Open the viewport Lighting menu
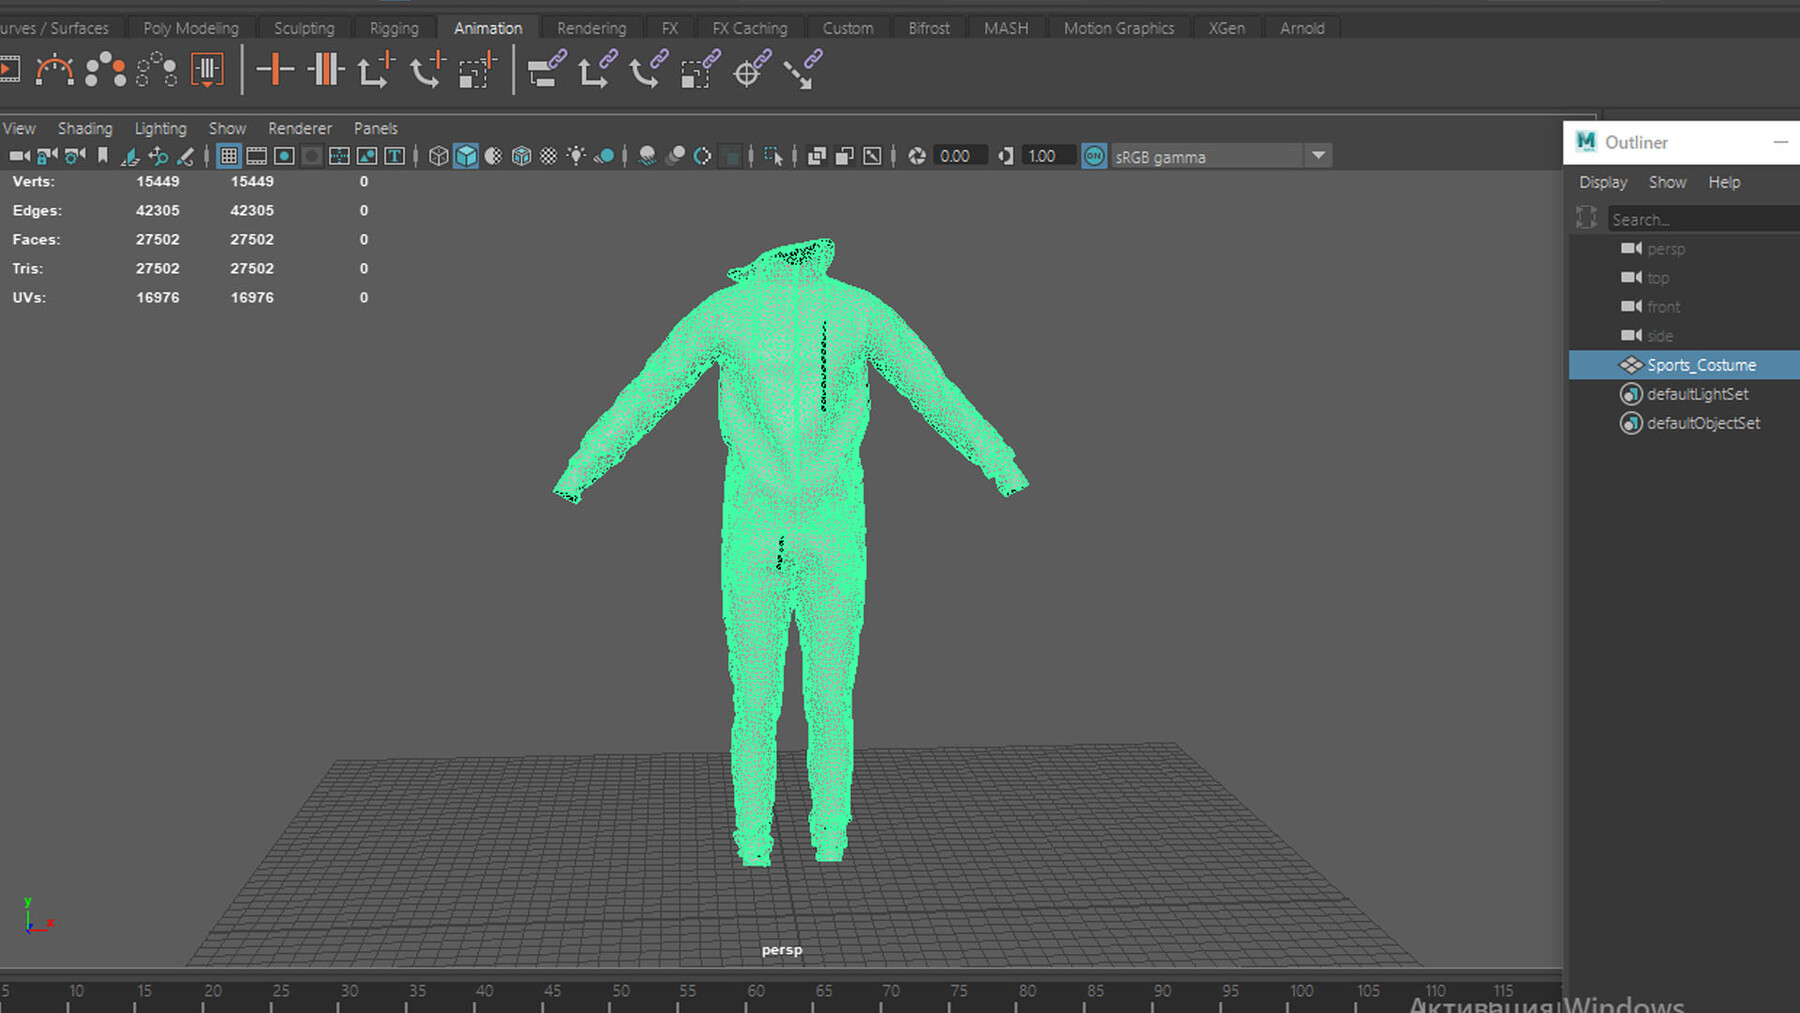This screenshot has height=1013, width=1800. 160,128
